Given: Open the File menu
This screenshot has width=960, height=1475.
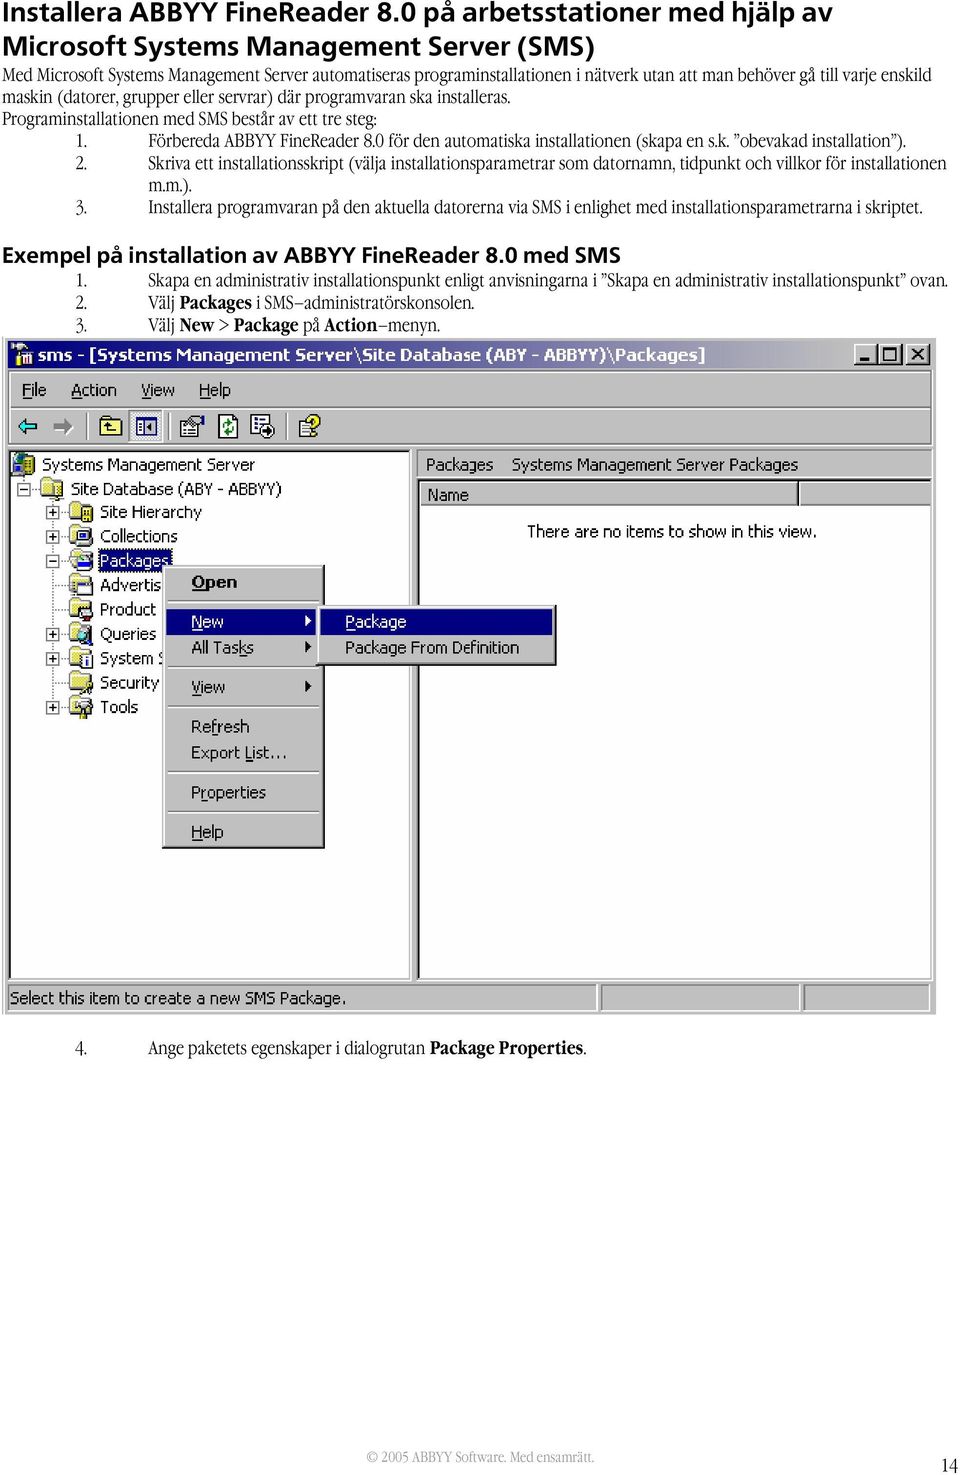Looking at the screenshot, I should 34,390.
